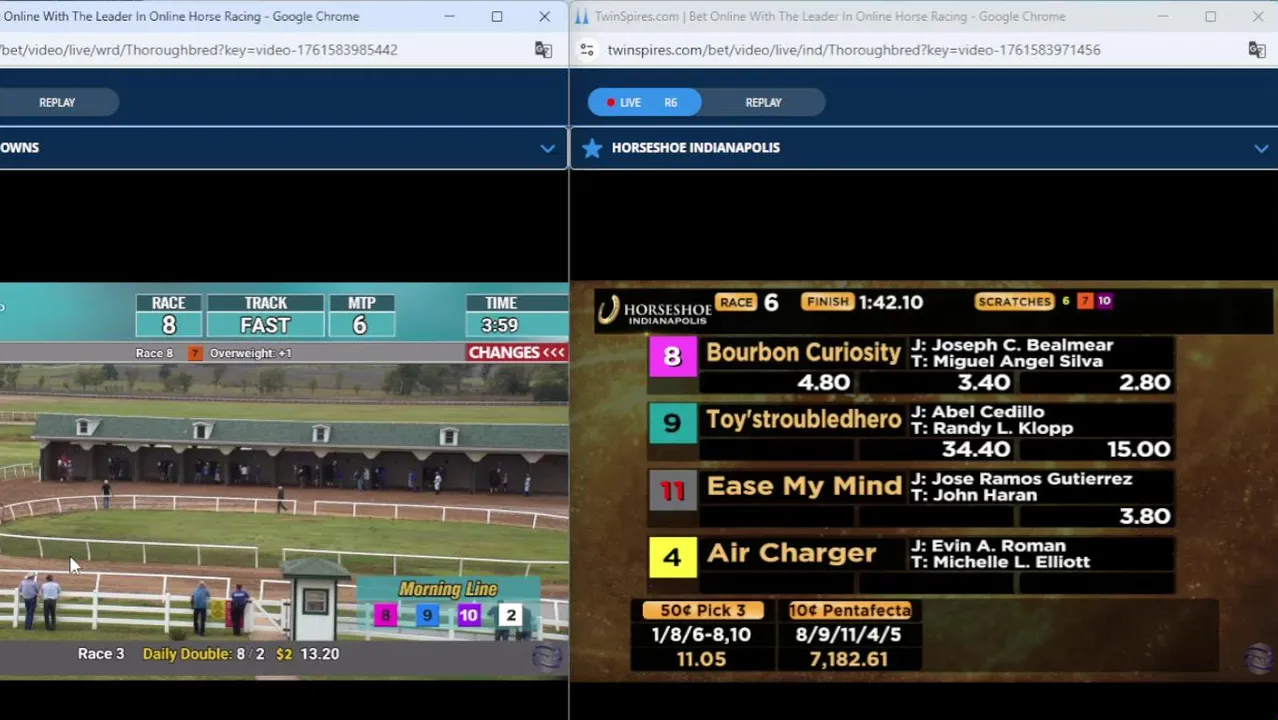Image resolution: width=1278 pixels, height=720 pixels.
Task: Click place payout 34.40 for Toy'stroubledhero
Action: click(976, 449)
